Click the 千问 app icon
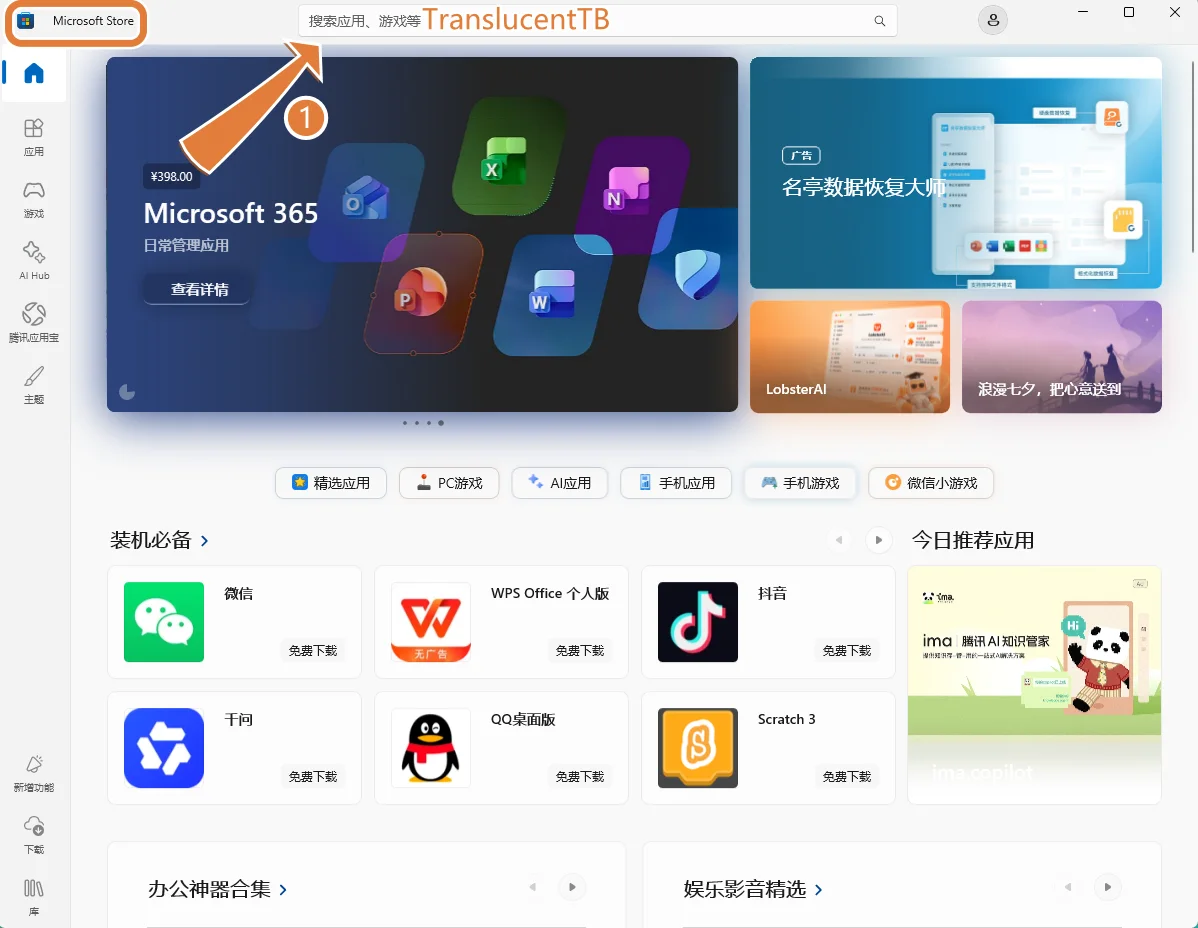1198x928 pixels. click(x=164, y=748)
